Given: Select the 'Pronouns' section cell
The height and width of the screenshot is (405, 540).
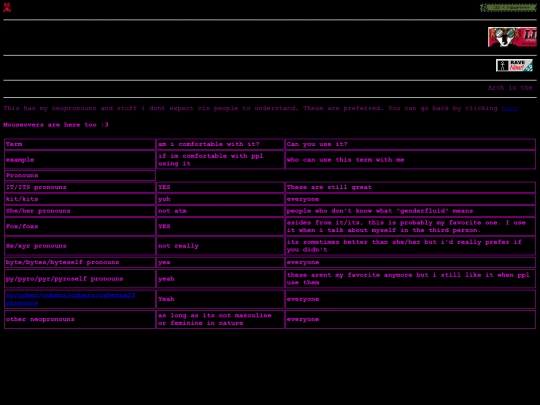Looking at the screenshot, I should (x=80, y=175).
